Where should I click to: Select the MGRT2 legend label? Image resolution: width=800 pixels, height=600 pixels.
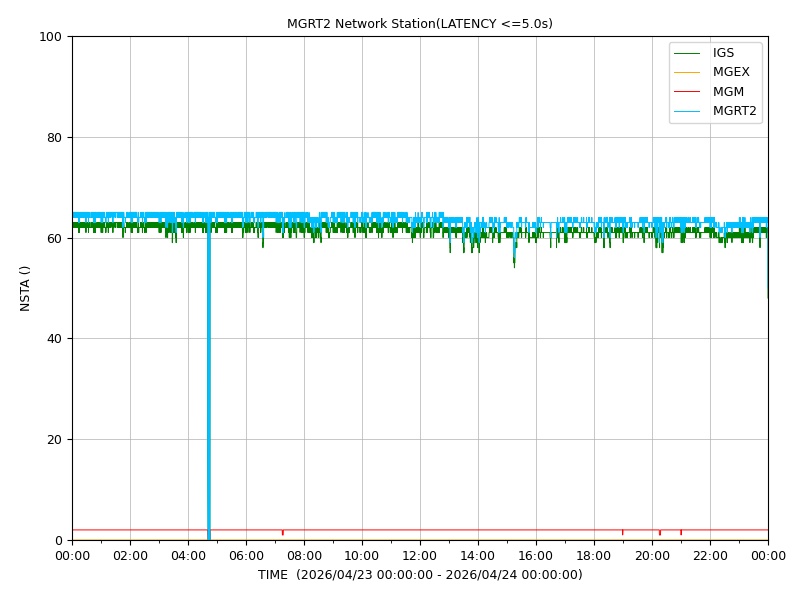(x=735, y=111)
